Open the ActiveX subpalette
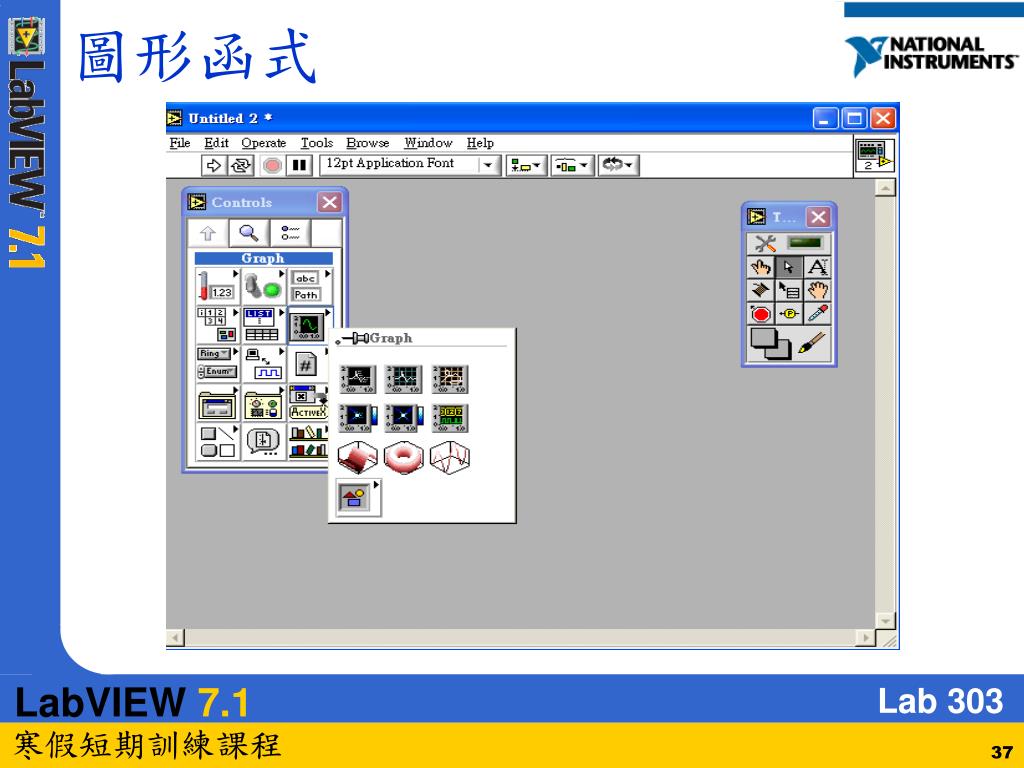The image size is (1024, 768). [308, 403]
